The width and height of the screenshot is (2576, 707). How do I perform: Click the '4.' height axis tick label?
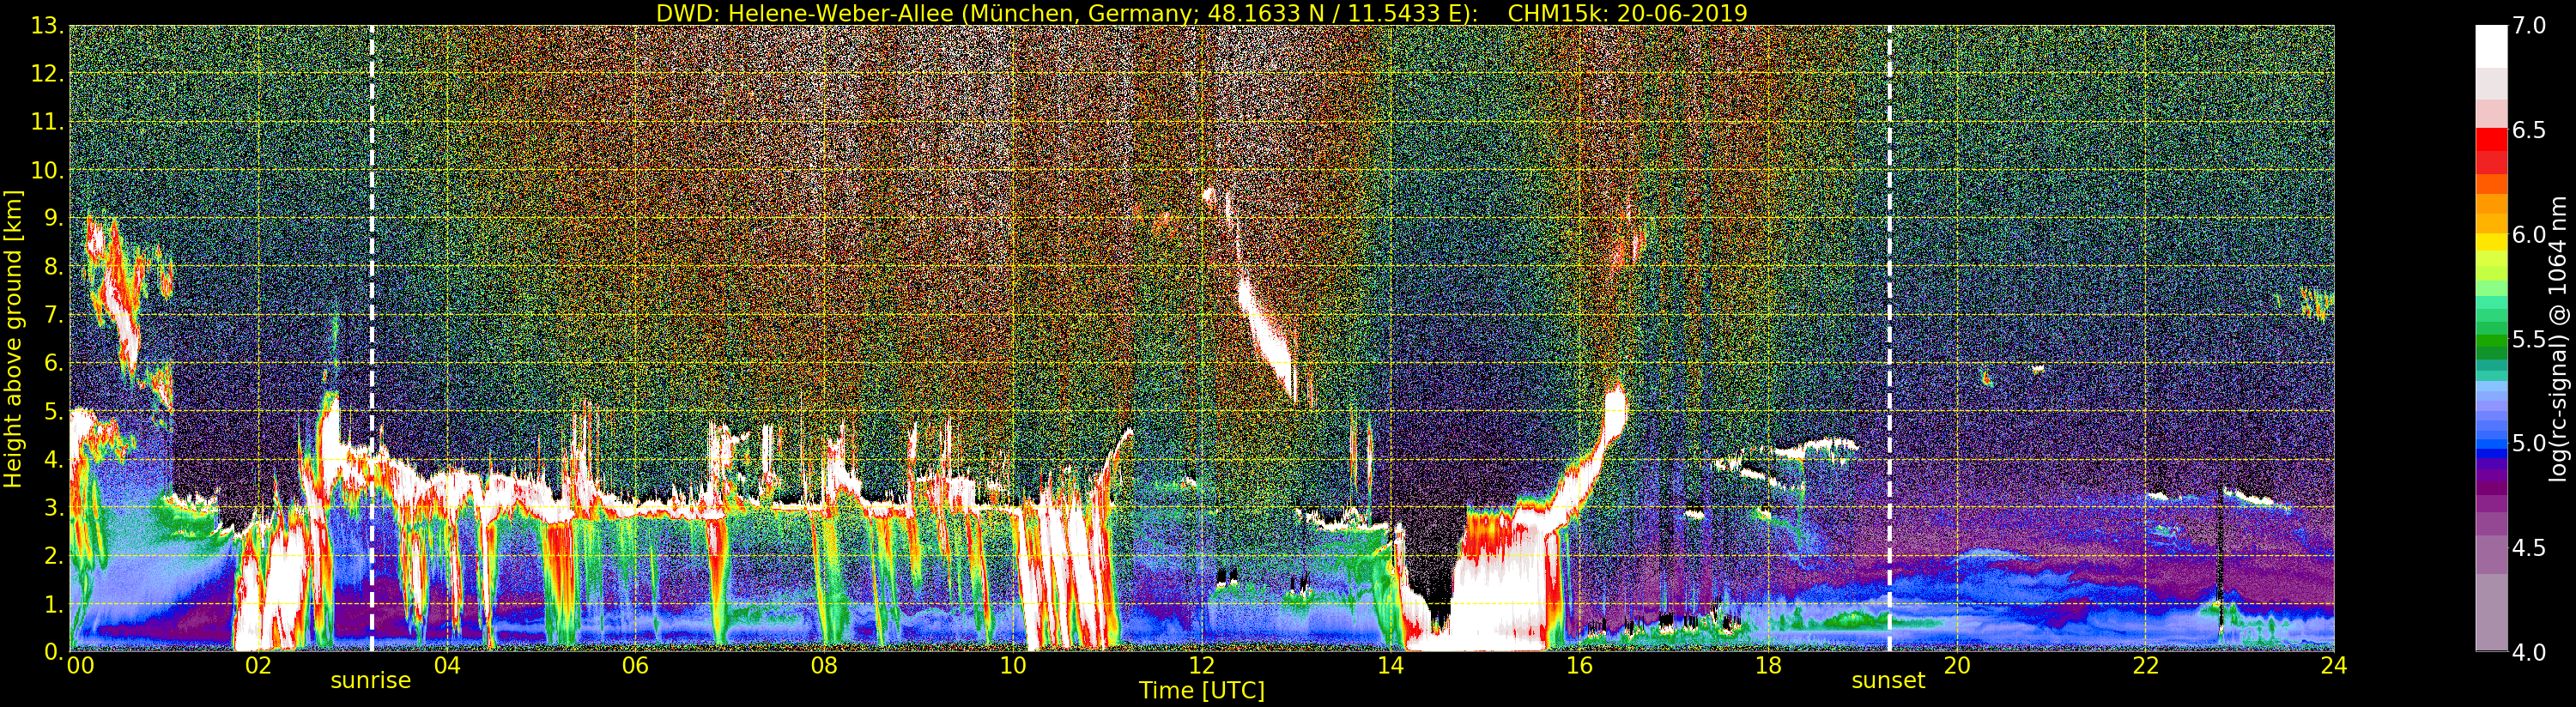(x=53, y=459)
